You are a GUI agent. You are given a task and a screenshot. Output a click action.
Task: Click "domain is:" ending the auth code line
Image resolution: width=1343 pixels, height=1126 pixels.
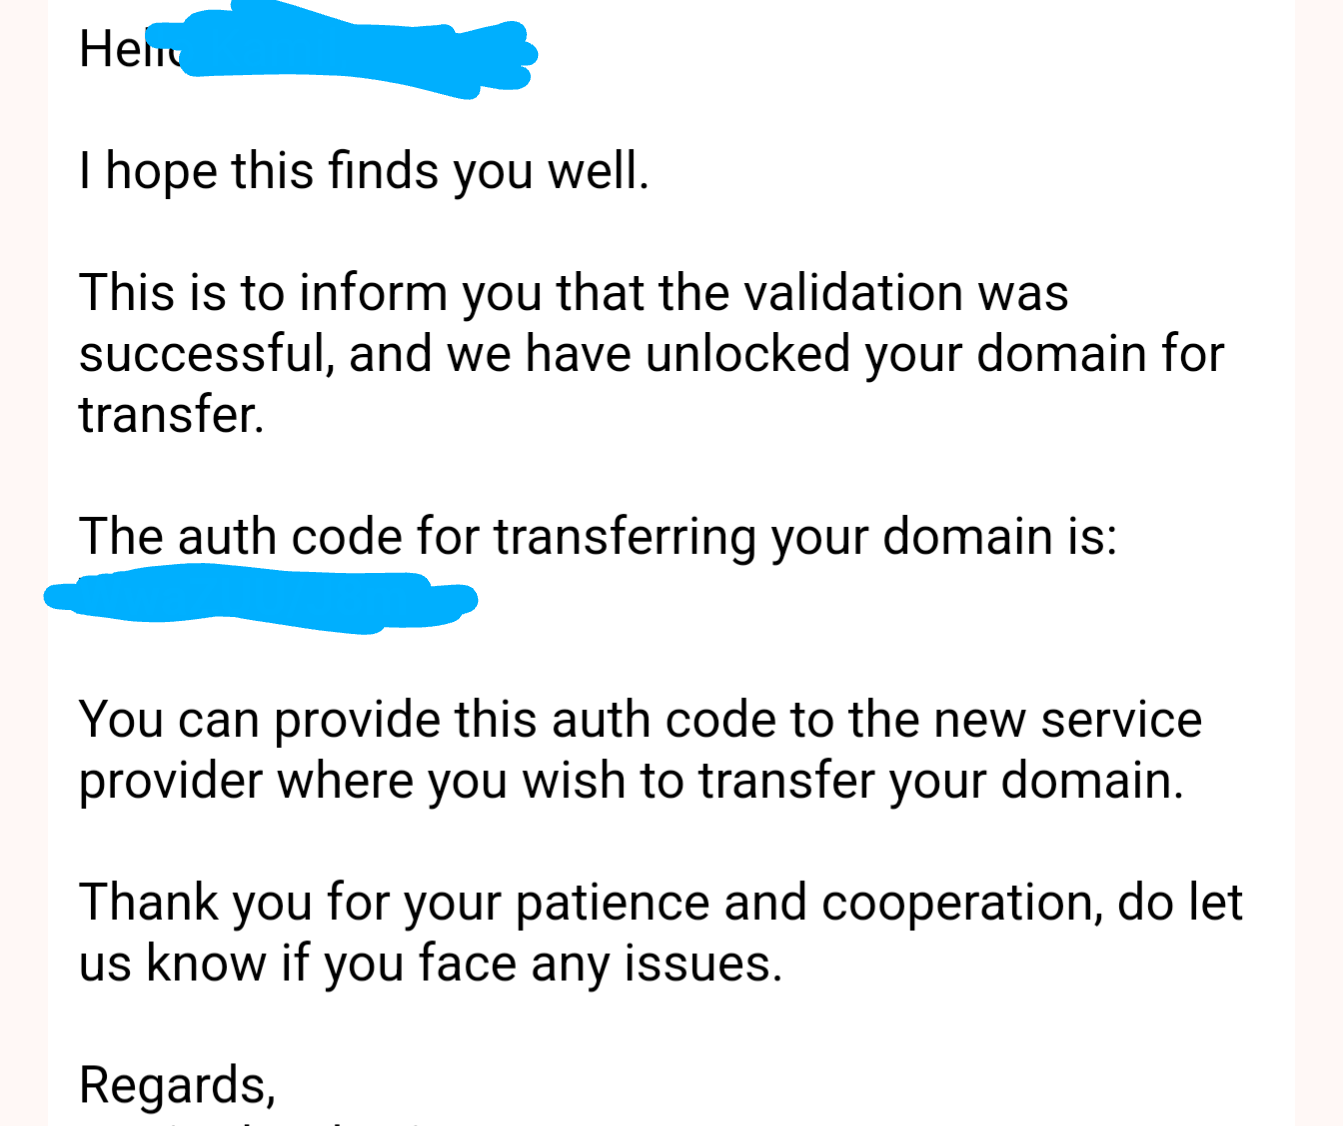point(999,537)
